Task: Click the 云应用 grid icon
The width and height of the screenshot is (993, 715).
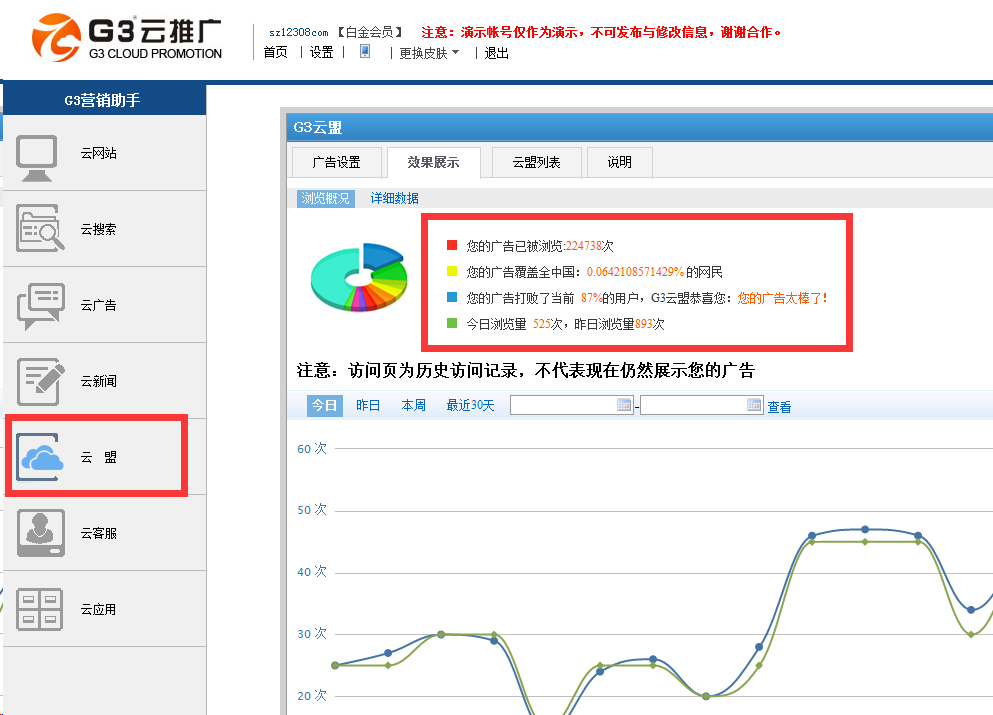Action: tap(40, 609)
